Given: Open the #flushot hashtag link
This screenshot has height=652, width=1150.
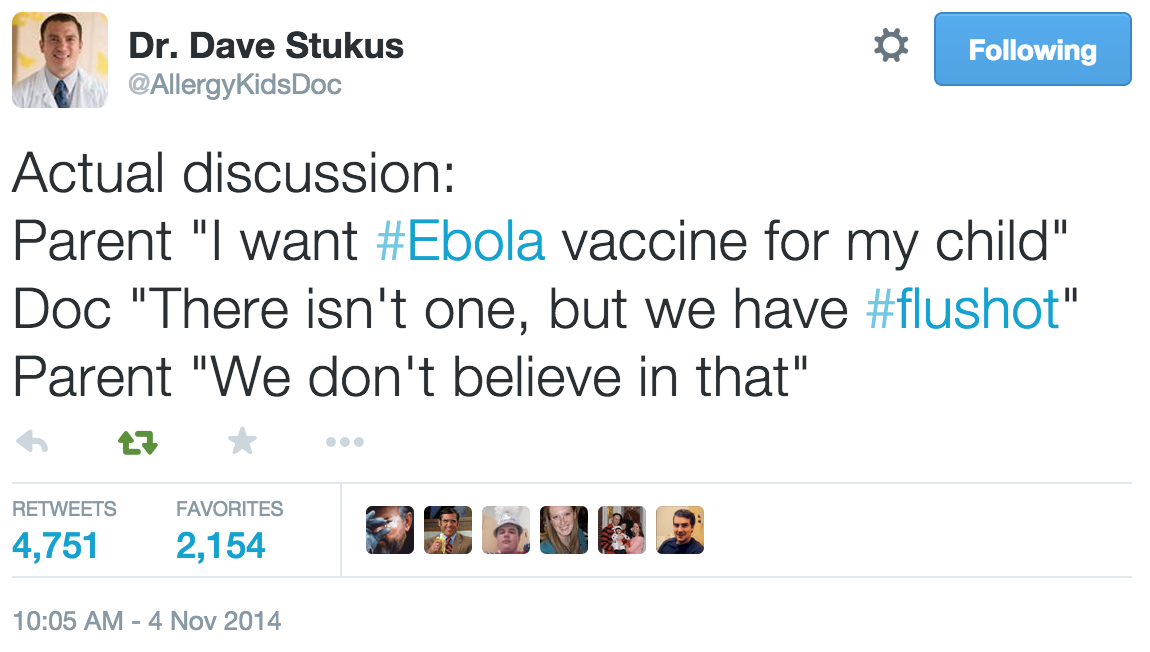Looking at the screenshot, I should 962,310.
